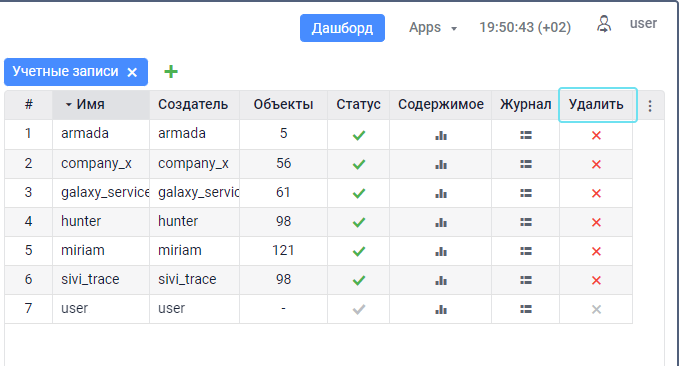This screenshot has height=366, width=679.
Task: Open contents chart icon for user row
Action: [x=441, y=310]
